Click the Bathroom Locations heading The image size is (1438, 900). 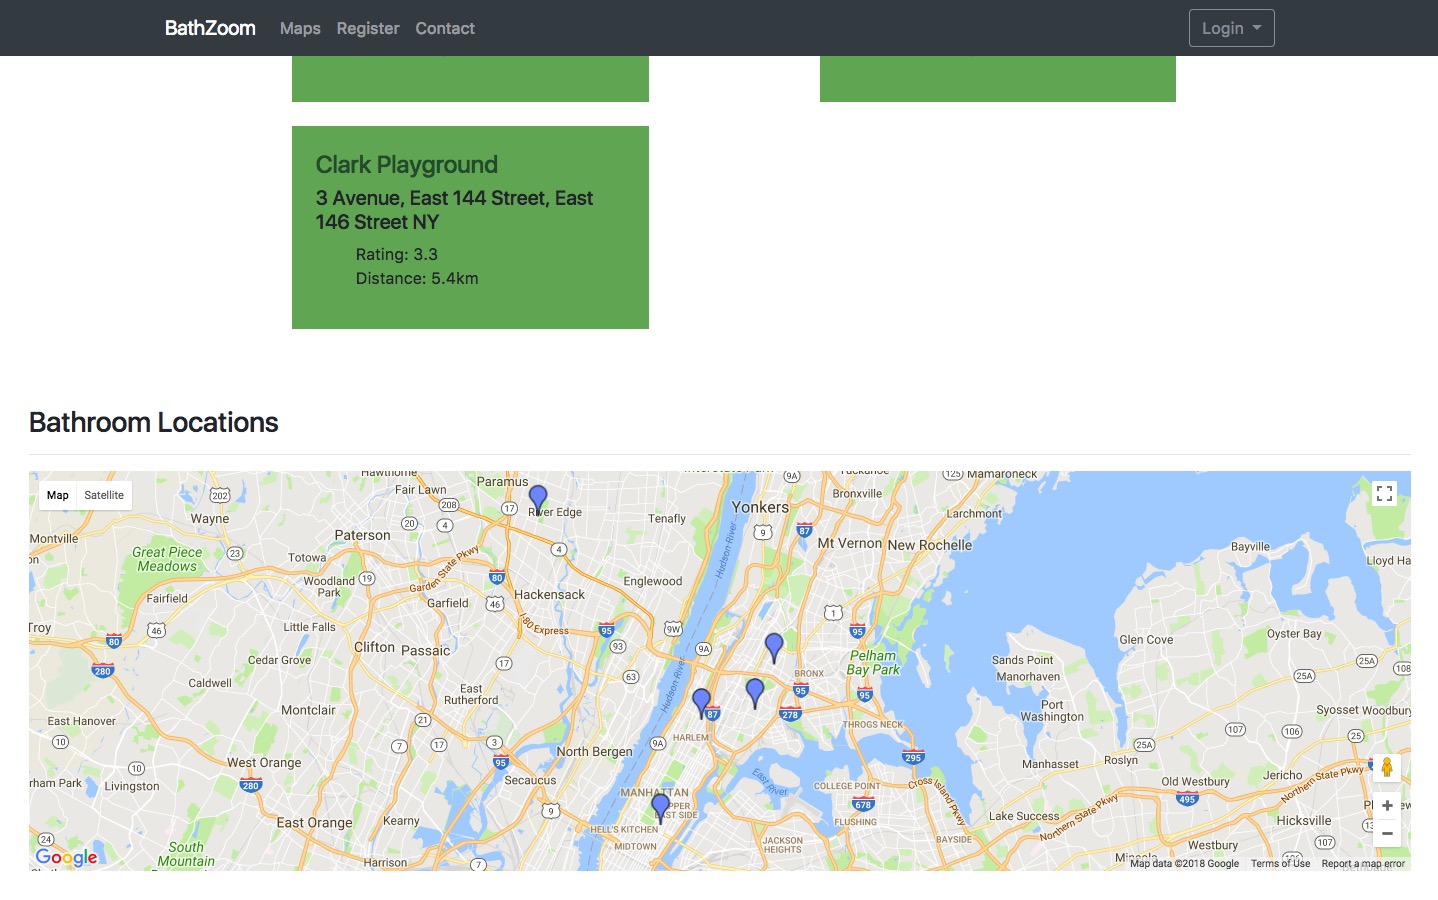pyautogui.click(x=154, y=422)
